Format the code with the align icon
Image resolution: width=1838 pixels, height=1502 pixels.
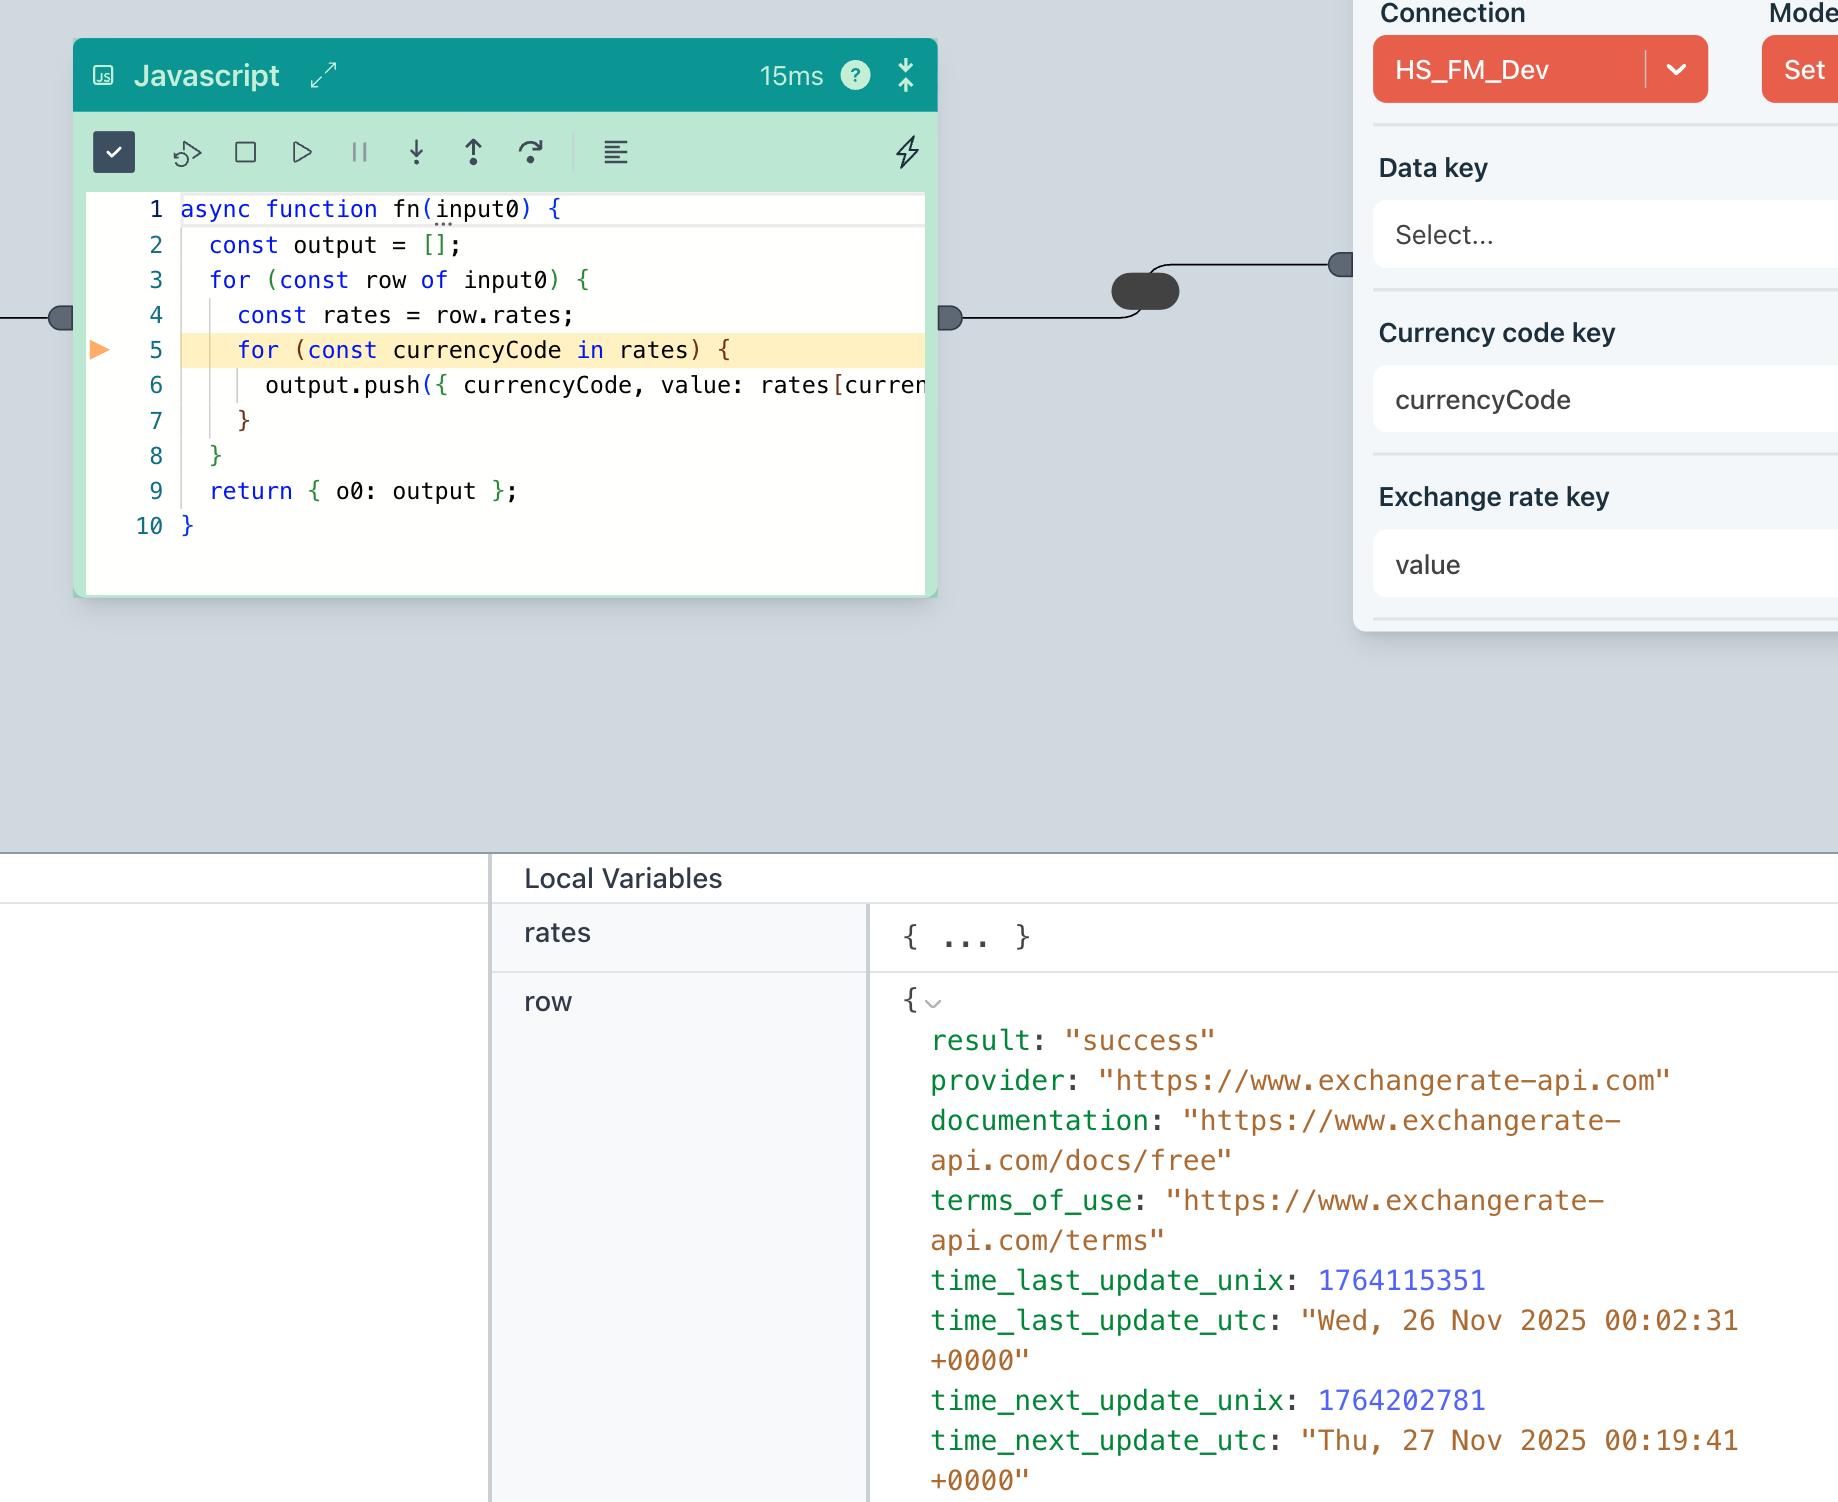click(x=615, y=152)
